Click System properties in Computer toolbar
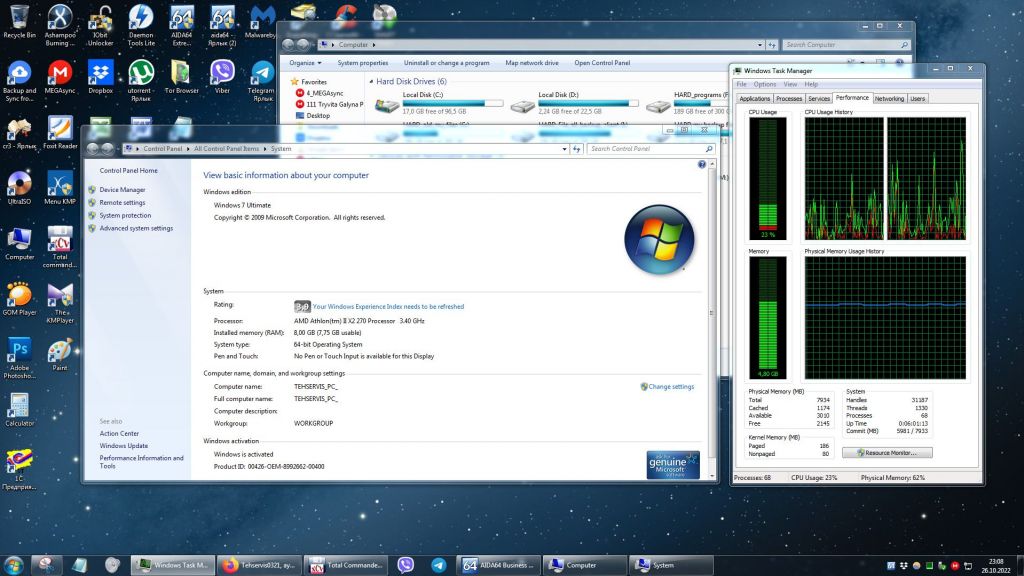Image resolution: width=1024 pixels, height=576 pixels. pyautogui.click(x=362, y=63)
